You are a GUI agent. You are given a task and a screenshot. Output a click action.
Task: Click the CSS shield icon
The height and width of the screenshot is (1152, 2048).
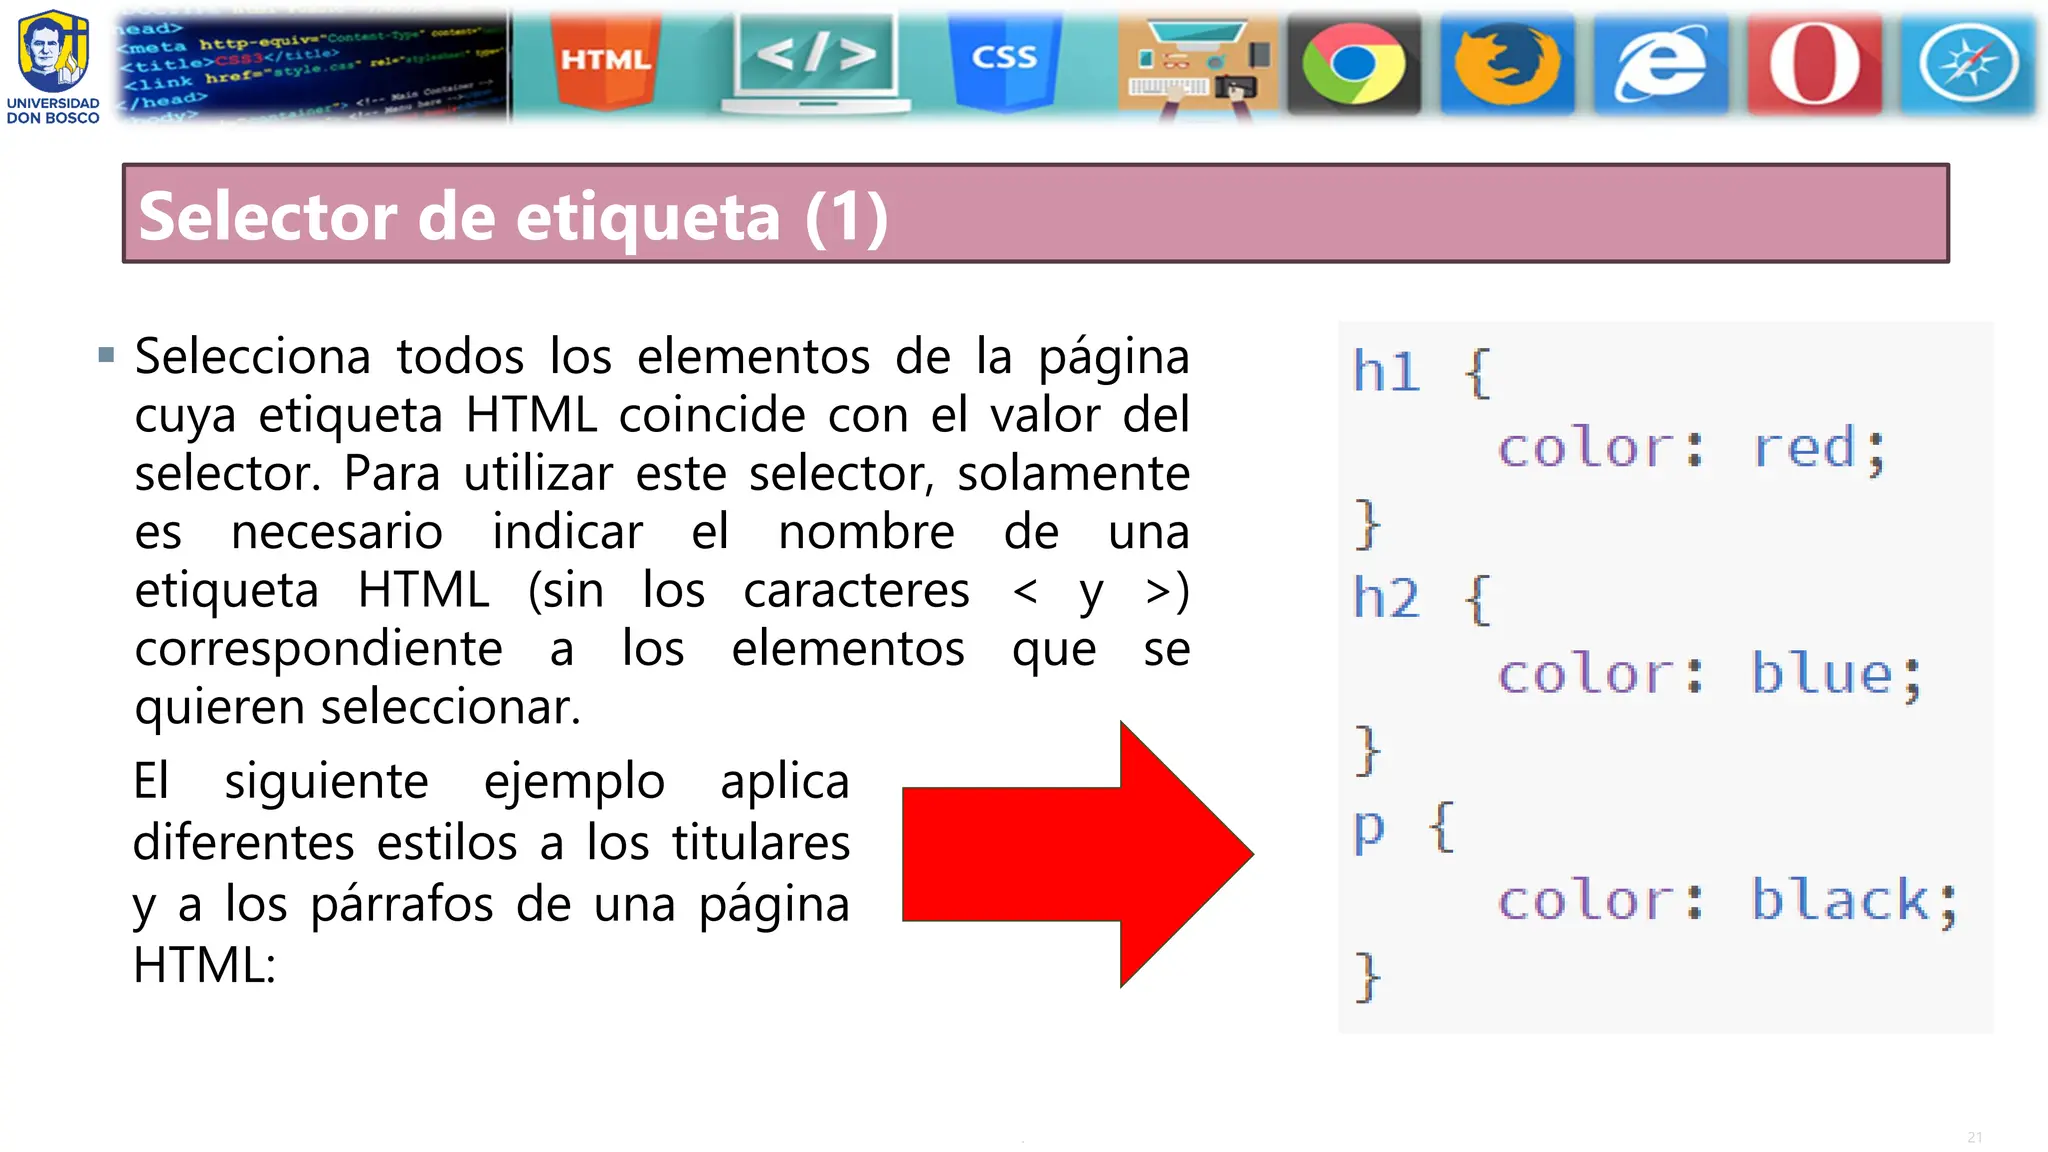point(1004,60)
